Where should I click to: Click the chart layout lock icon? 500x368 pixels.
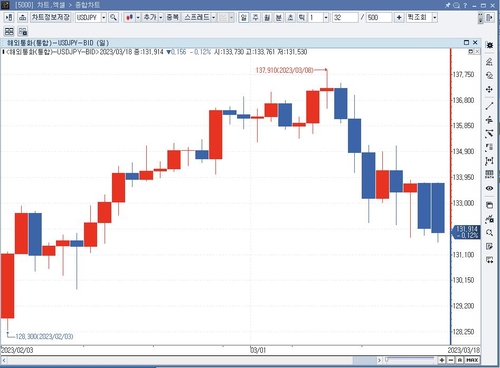pyautogui.click(x=23, y=32)
